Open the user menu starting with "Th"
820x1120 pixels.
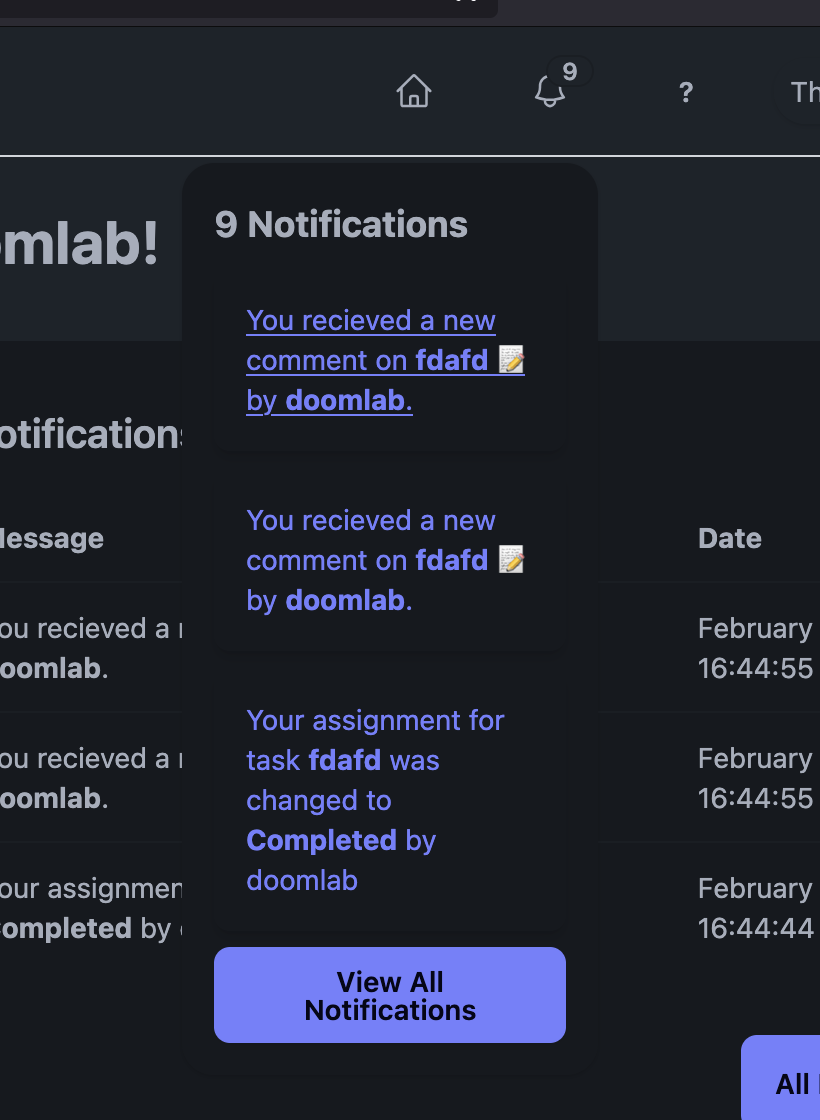coord(804,93)
